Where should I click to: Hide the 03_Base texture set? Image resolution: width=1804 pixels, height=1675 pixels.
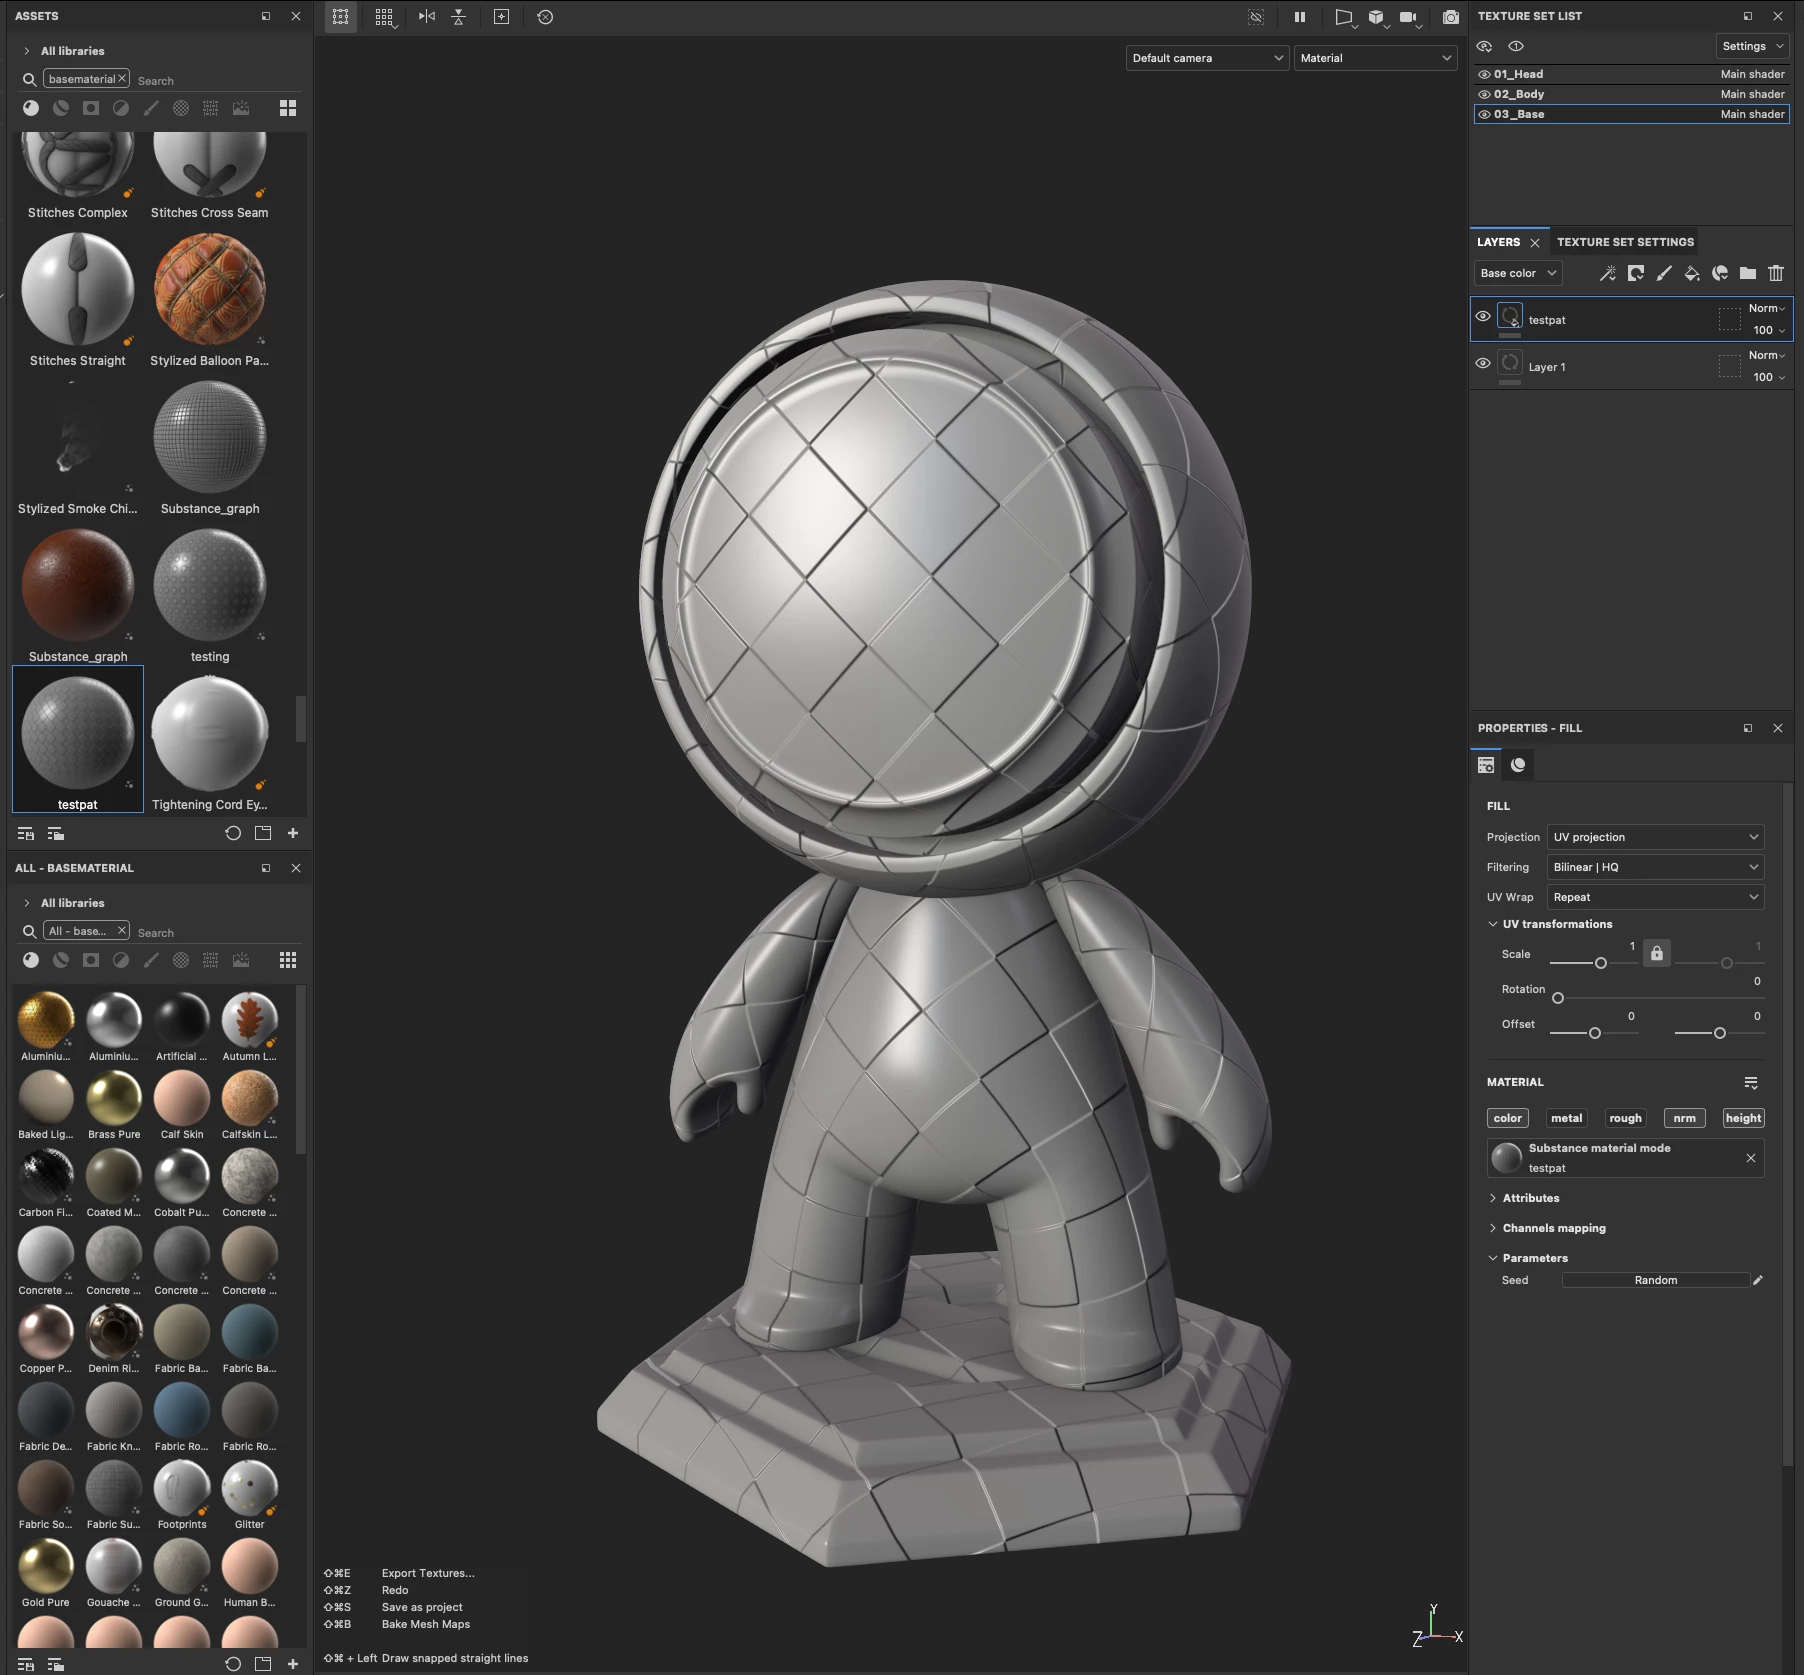coord(1484,114)
